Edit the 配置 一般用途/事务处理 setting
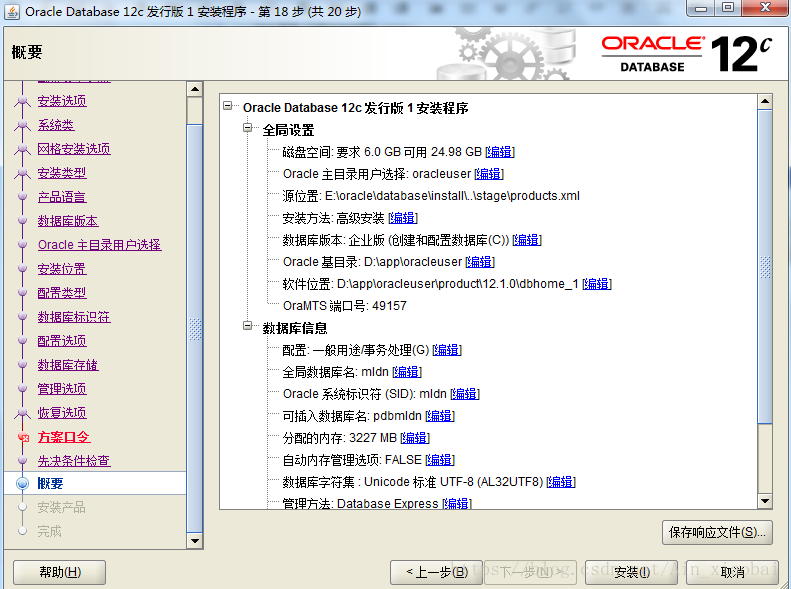This screenshot has width=791, height=589. tap(447, 350)
